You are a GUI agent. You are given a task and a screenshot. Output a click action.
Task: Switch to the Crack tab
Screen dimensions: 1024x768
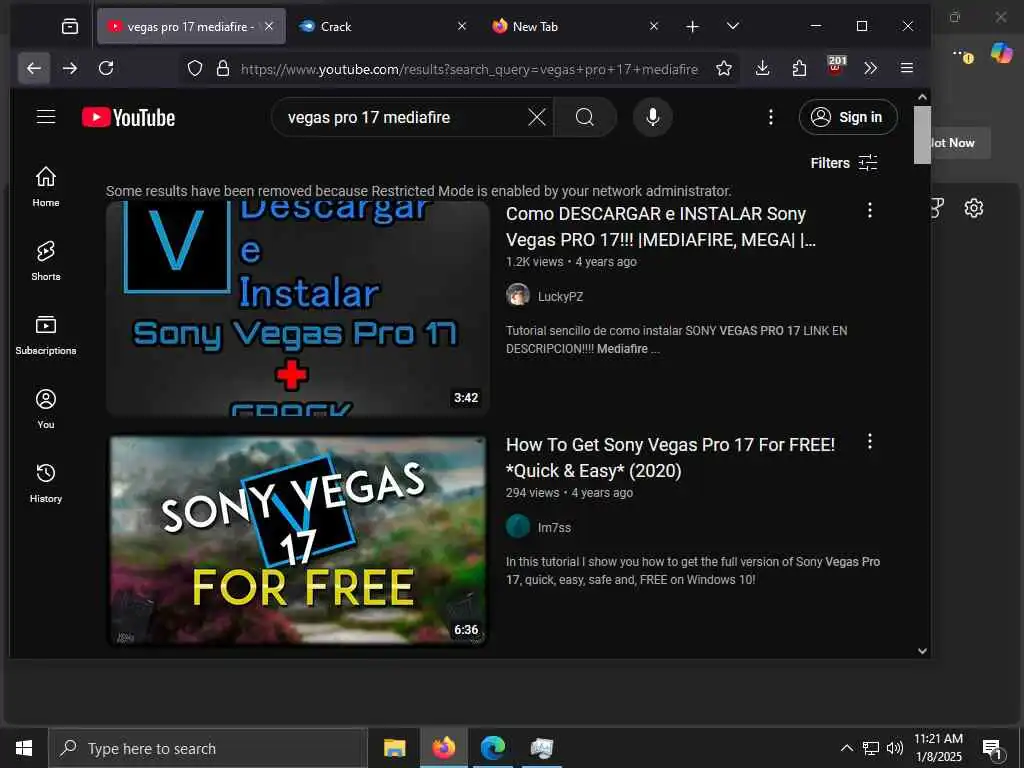(381, 26)
